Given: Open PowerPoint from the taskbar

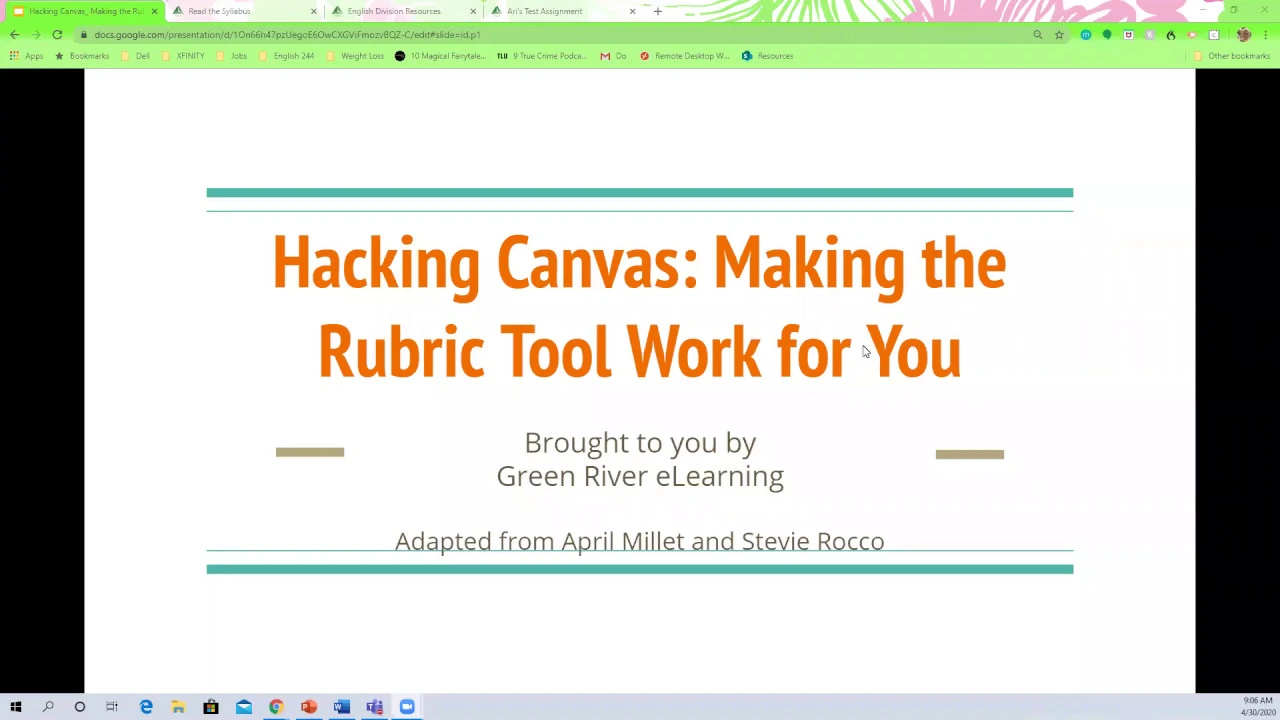Looking at the screenshot, I should [x=309, y=707].
